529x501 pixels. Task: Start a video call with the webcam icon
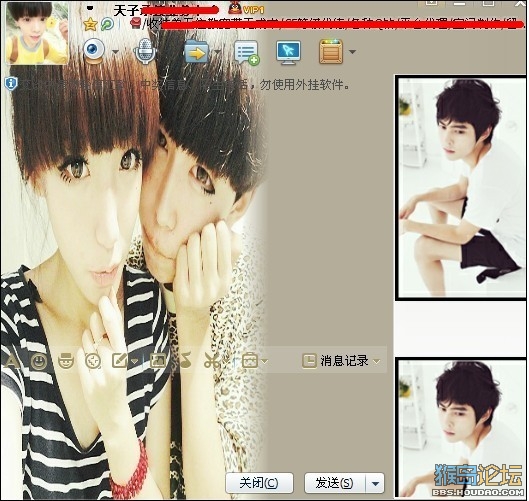(94, 51)
